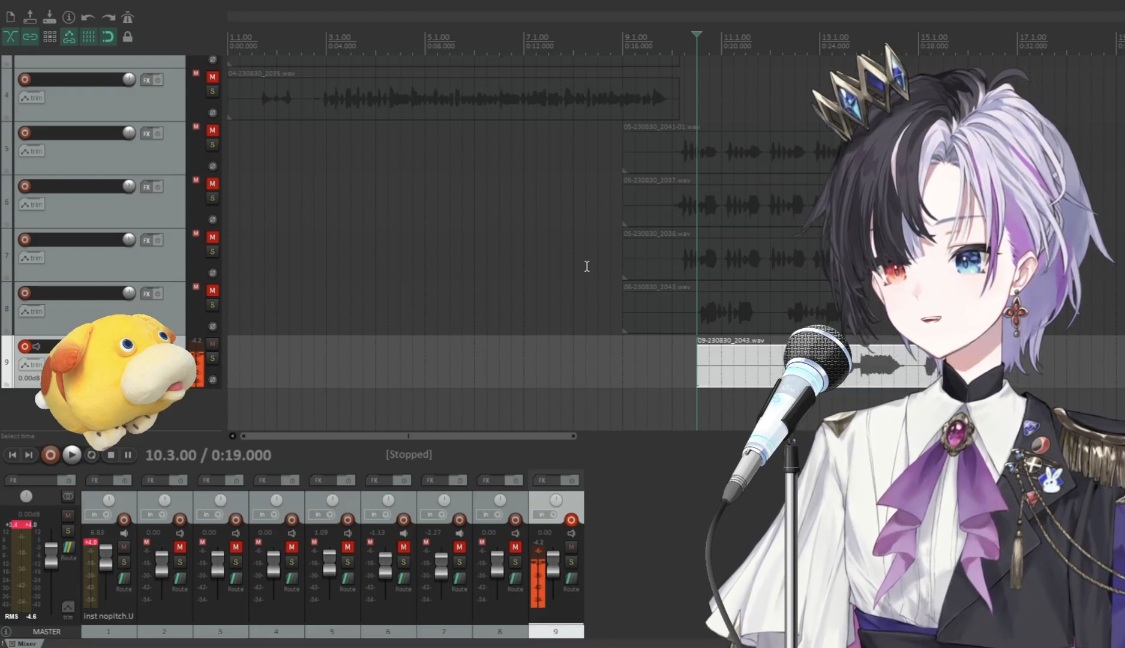Go to project end transport button
The width and height of the screenshot is (1125, 648).
click(x=29, y=455)
